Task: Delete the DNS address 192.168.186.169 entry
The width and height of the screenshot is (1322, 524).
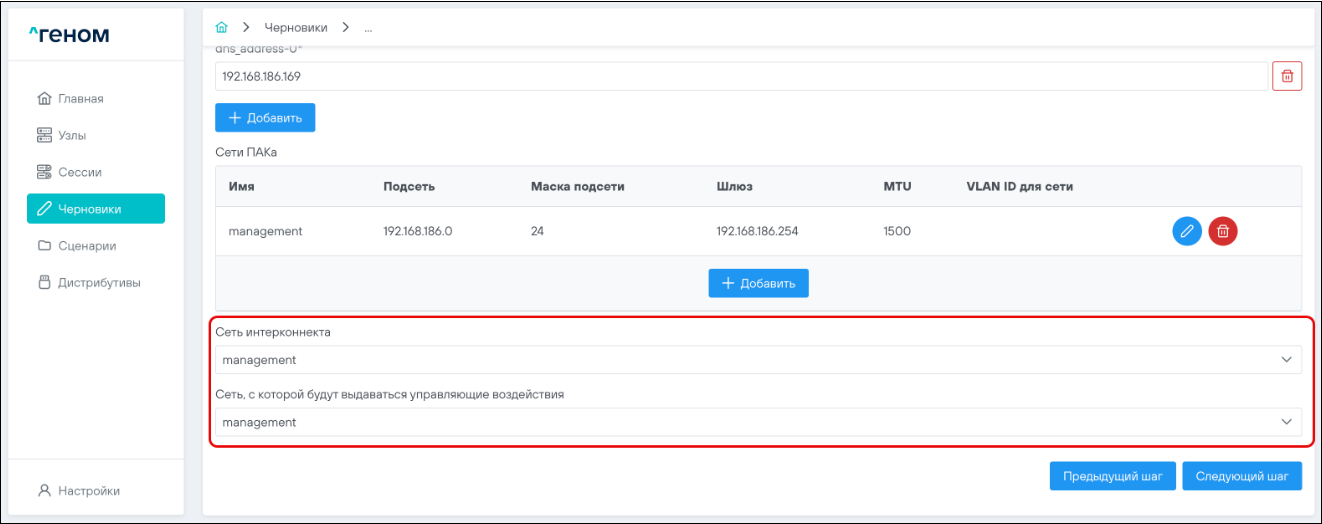Action: pos(1286,76)
